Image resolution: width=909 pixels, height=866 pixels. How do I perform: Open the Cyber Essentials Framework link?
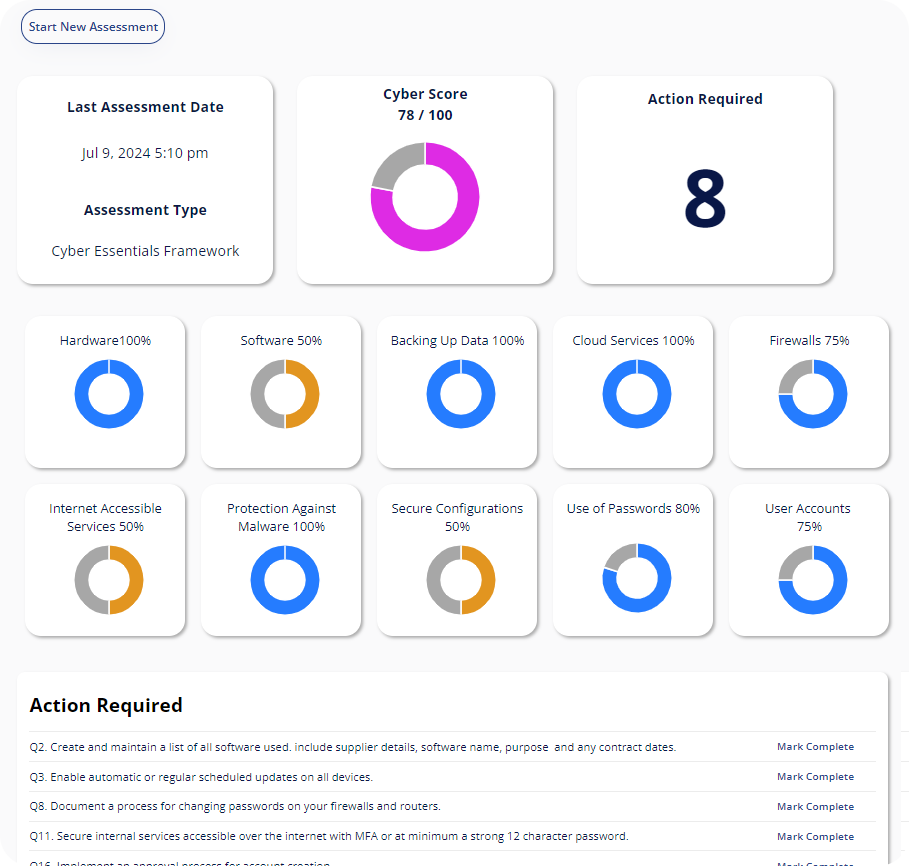pos(145,251)
